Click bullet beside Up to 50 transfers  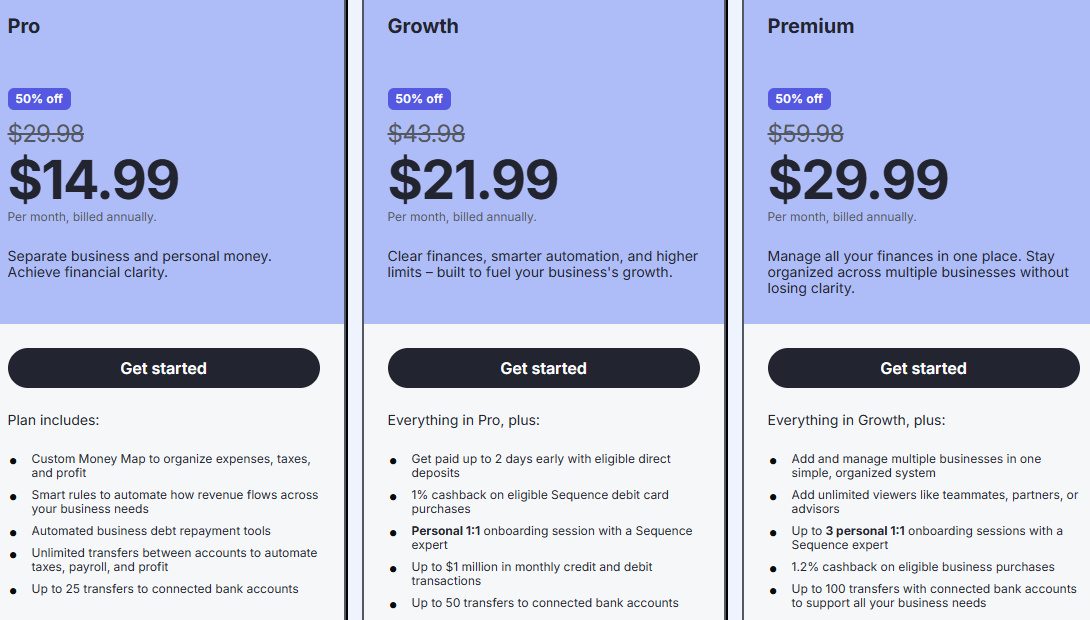coord(393,605)
